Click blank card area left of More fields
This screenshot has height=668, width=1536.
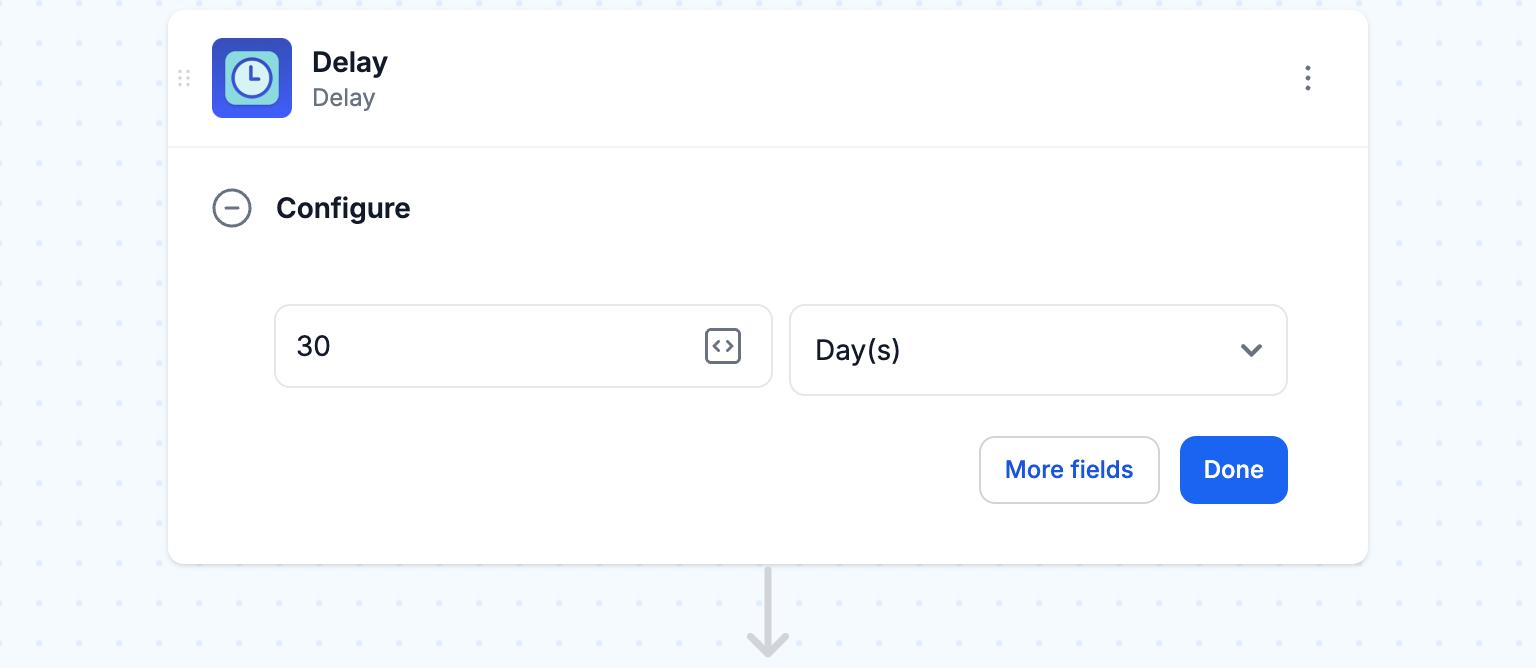click(600, 470)
